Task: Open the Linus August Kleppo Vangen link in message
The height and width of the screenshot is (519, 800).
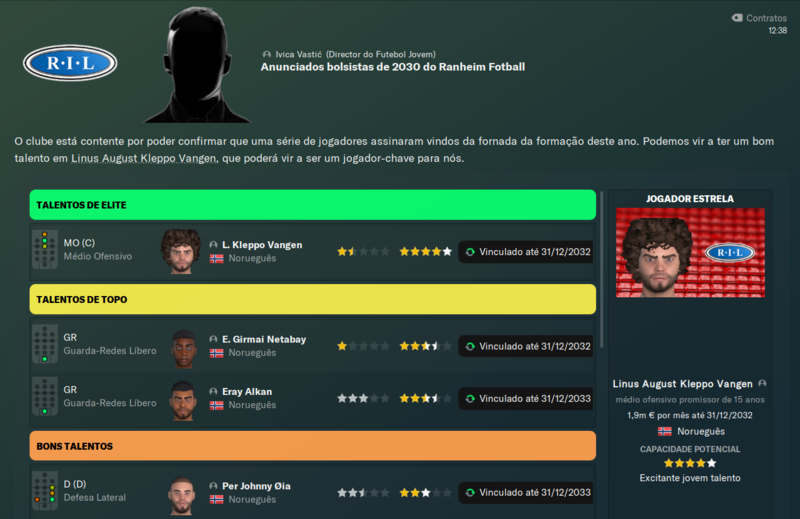Action: click(x=143, y=159)
